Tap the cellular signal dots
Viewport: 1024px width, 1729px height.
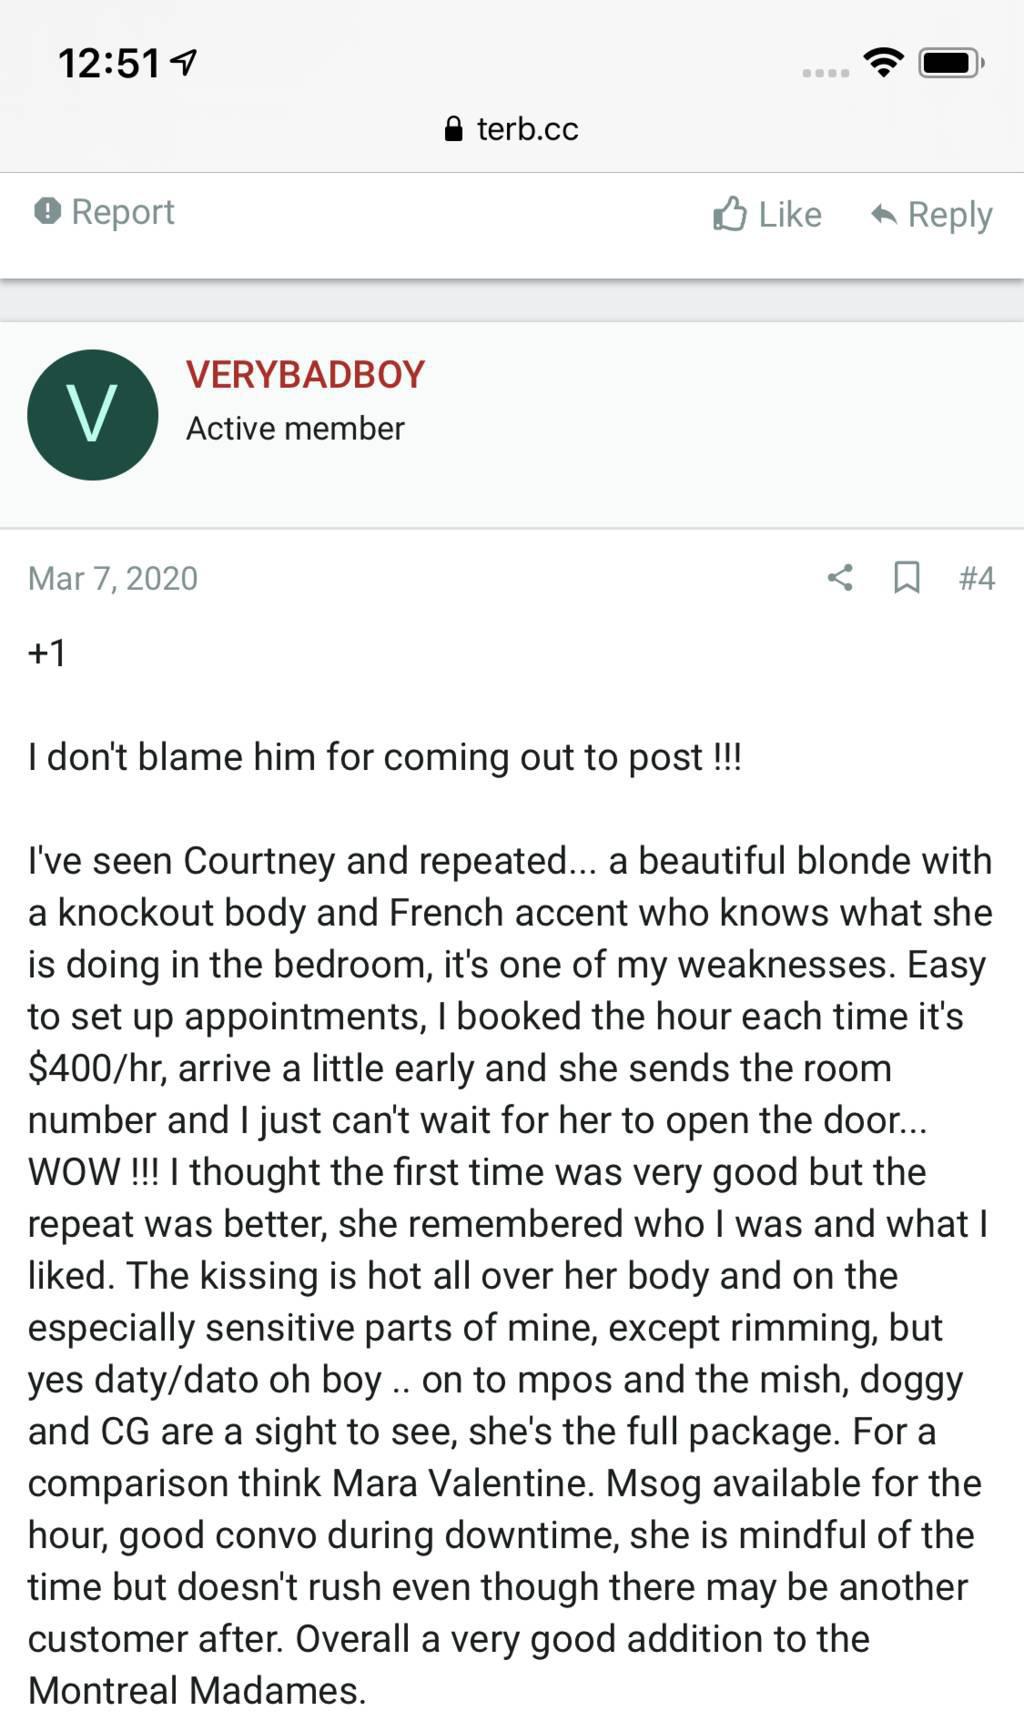825,72
